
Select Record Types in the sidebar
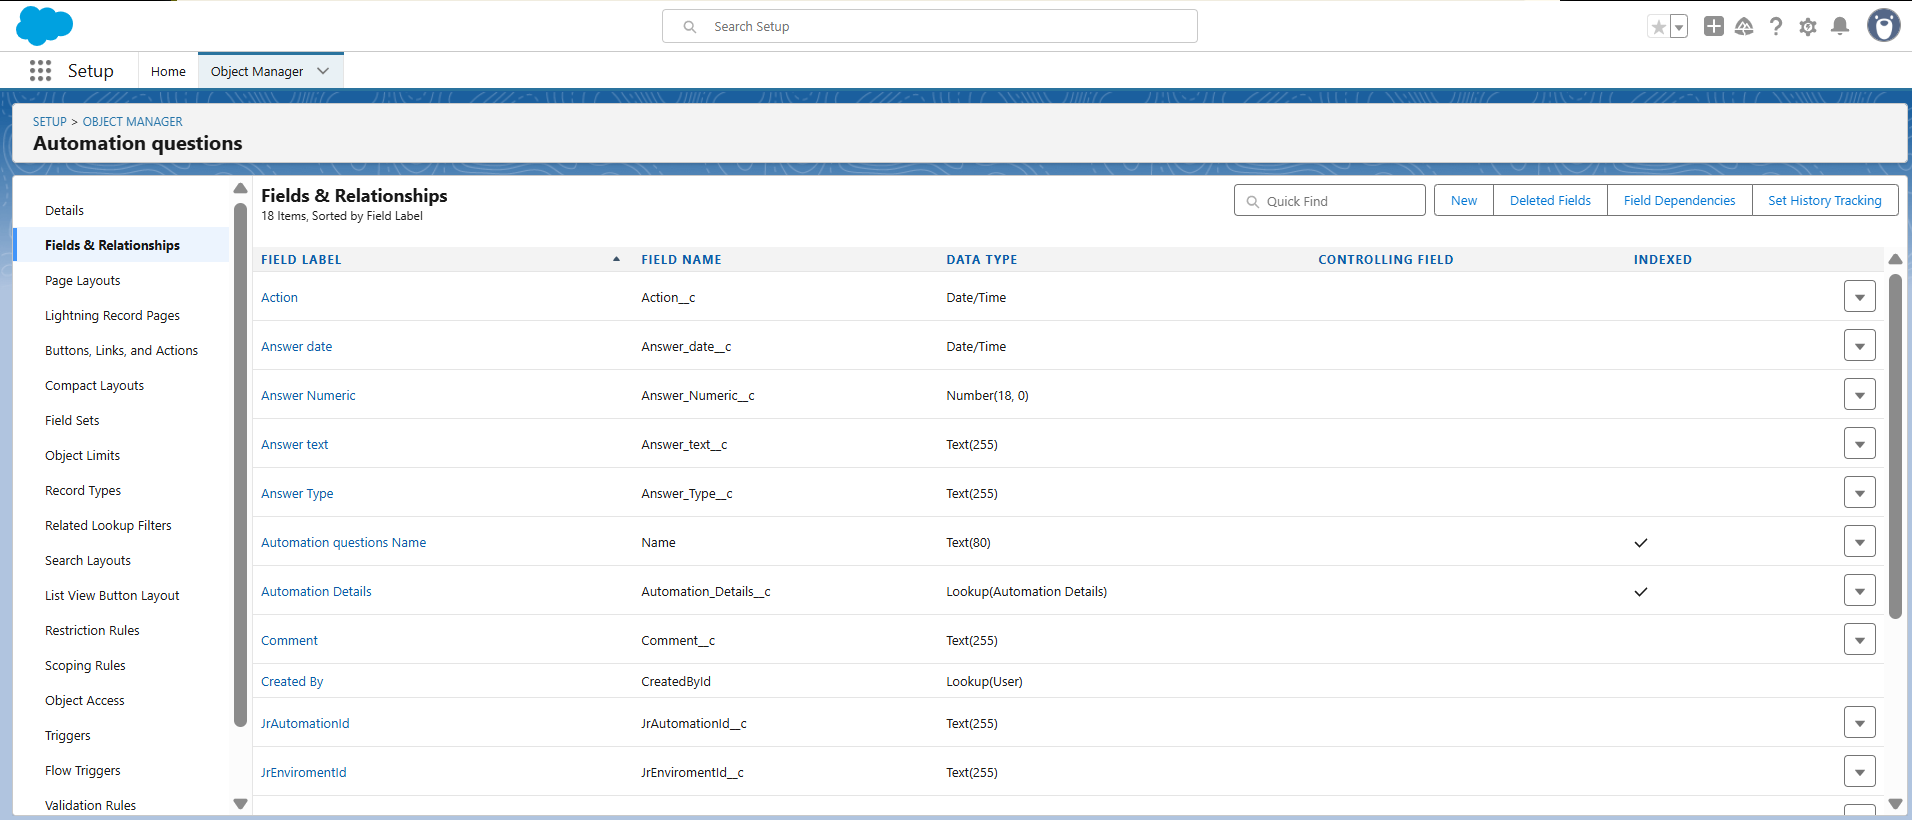(x=83, y=491)
